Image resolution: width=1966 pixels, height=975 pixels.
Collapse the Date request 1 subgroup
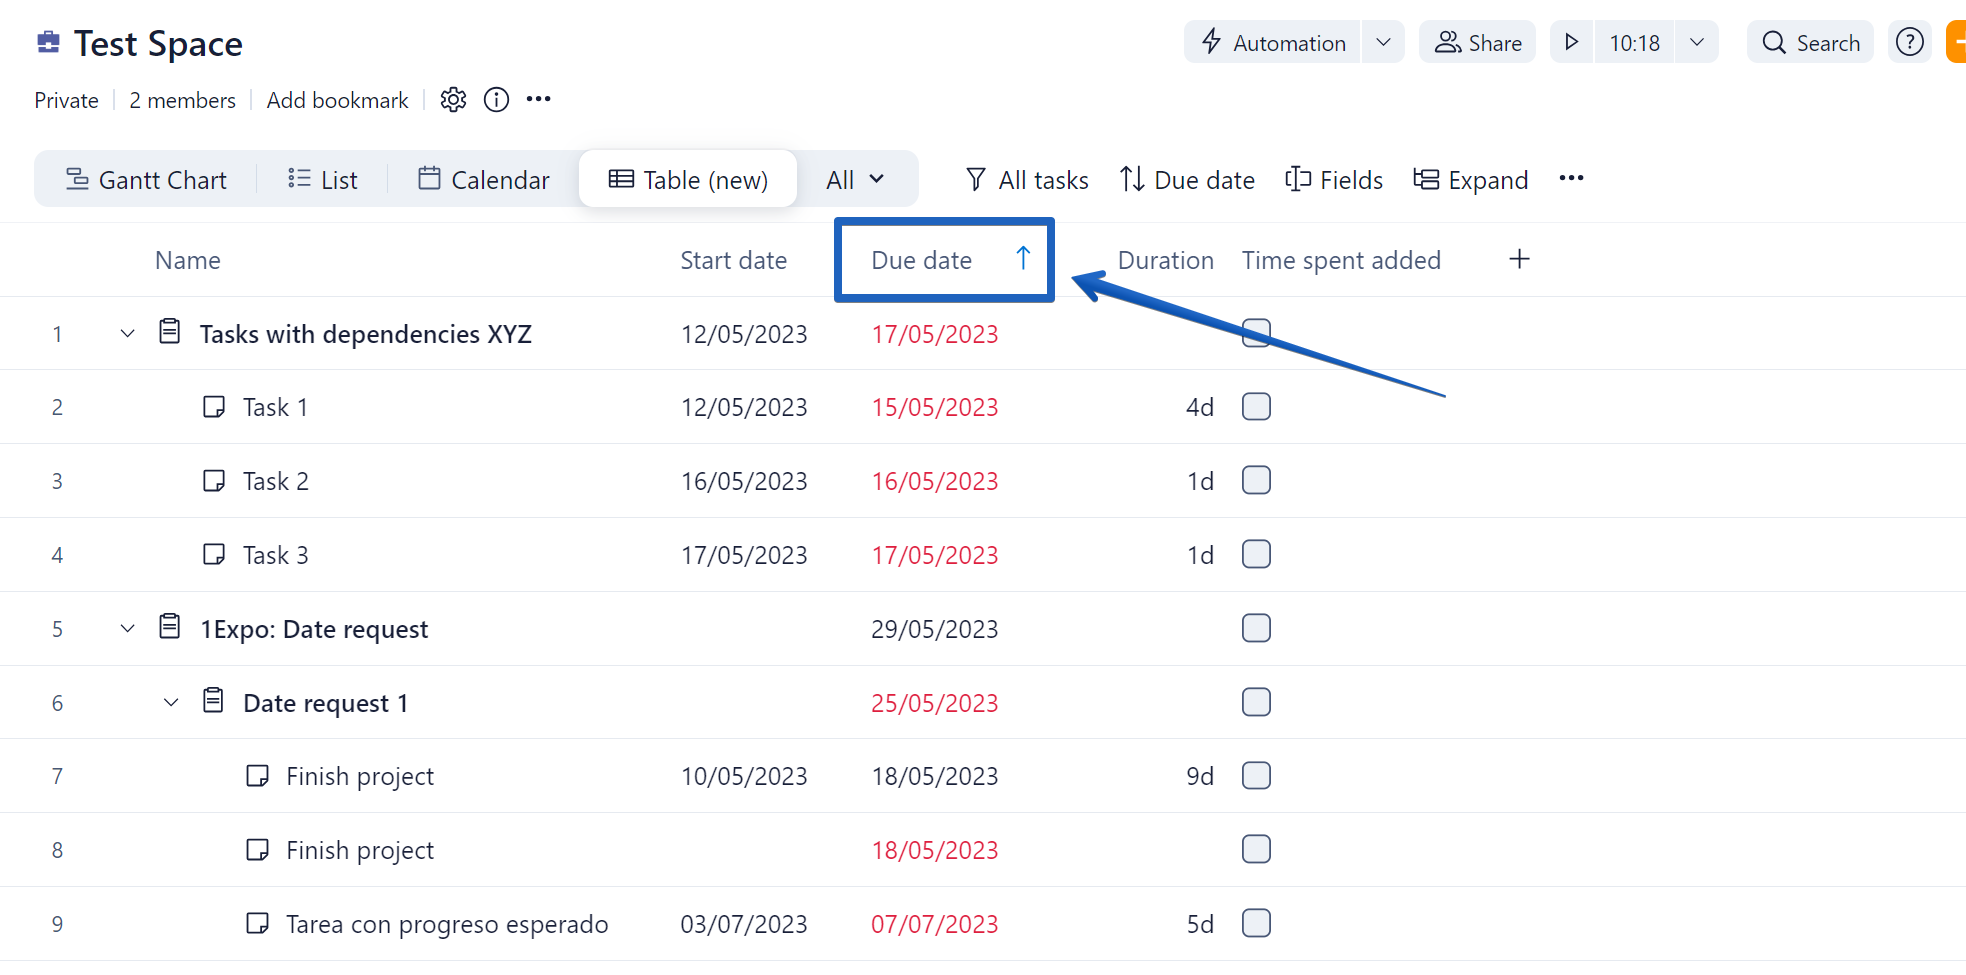click(171, 703)
